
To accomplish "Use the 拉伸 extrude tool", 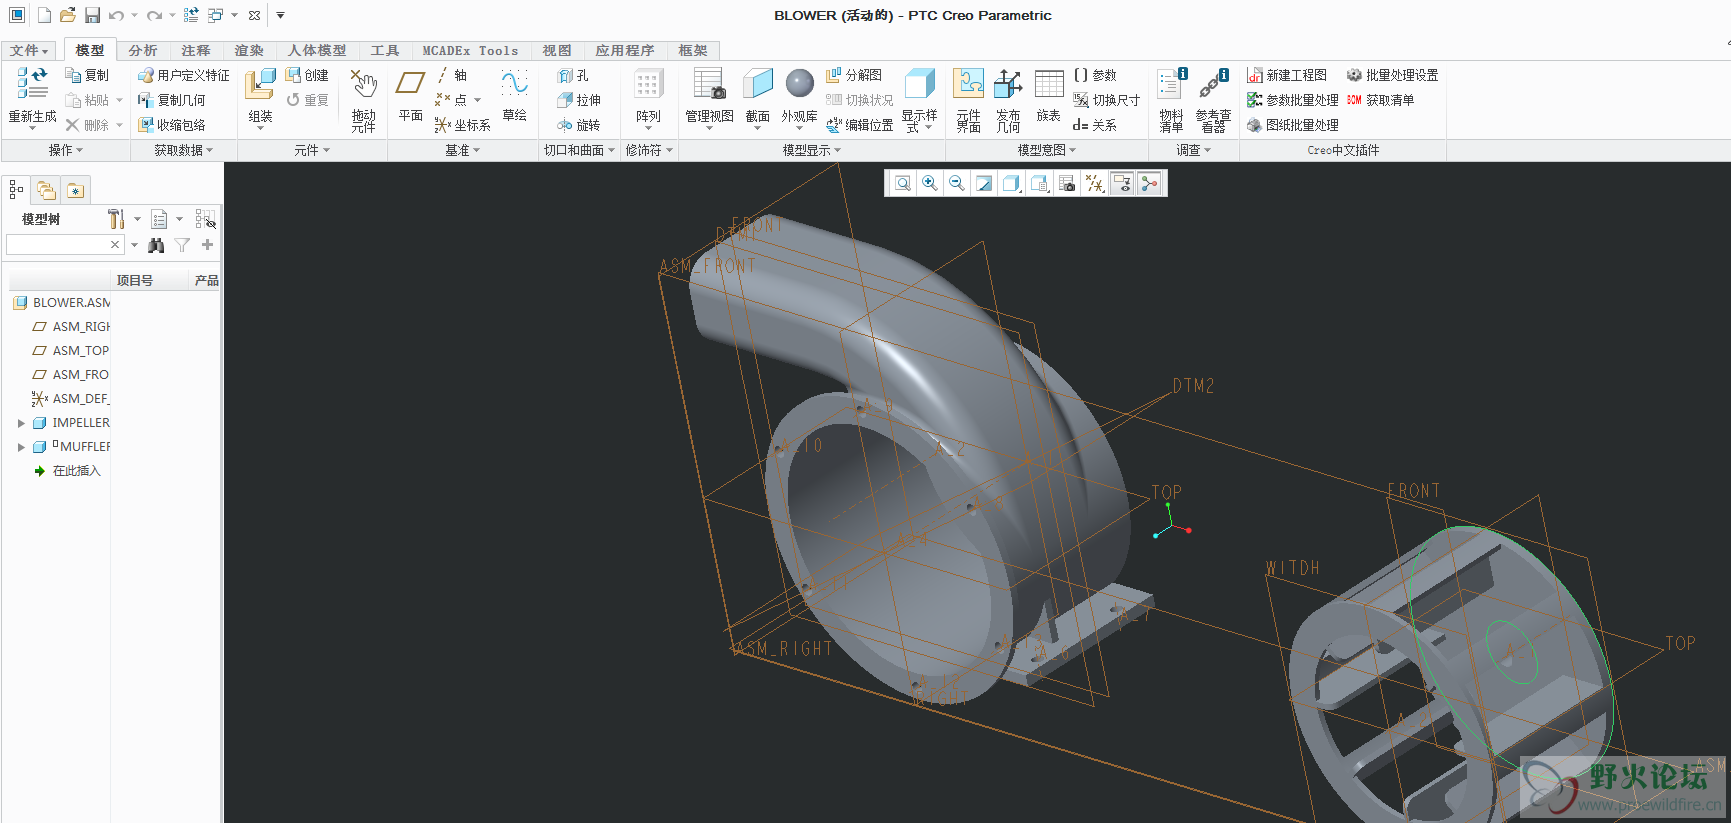I will pos(579,100).
